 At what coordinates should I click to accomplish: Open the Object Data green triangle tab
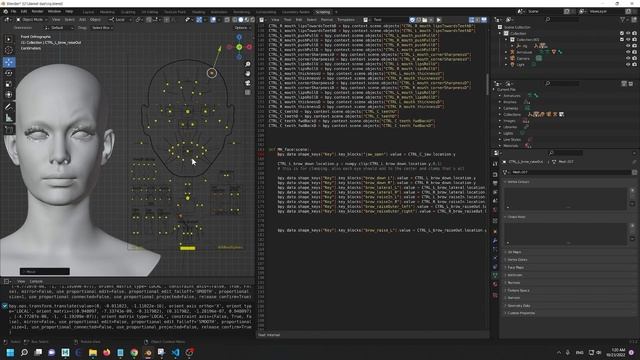coord(495,276)
